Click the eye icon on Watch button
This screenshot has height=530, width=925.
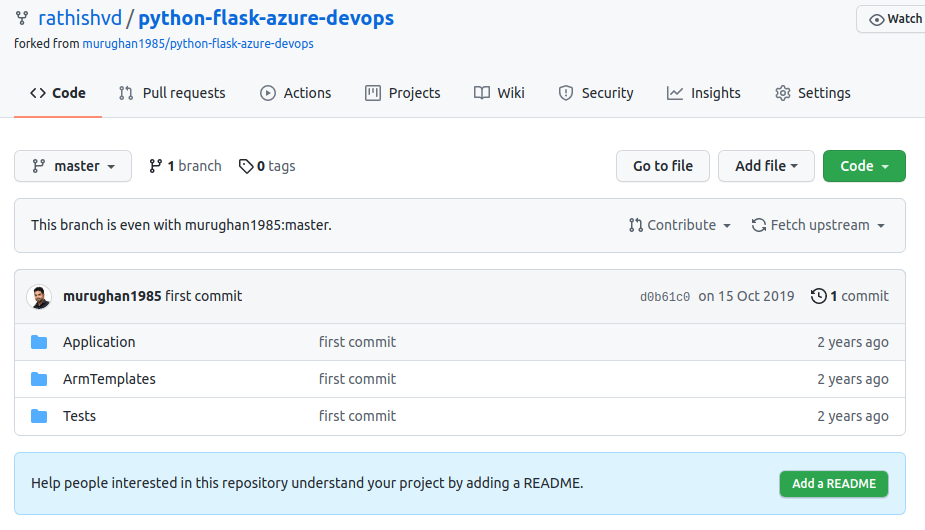(877, 20)
